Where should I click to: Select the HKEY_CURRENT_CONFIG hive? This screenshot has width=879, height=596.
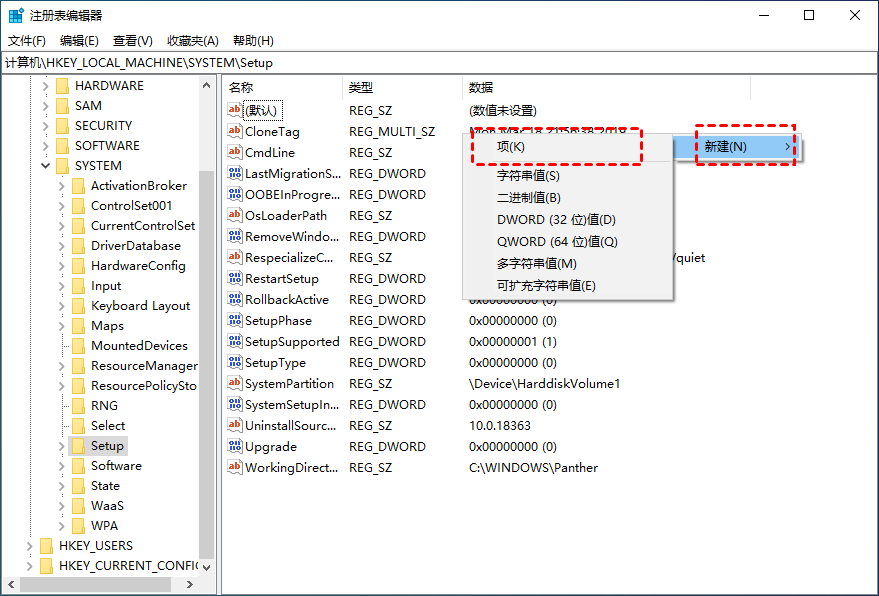tap(128, 566)
